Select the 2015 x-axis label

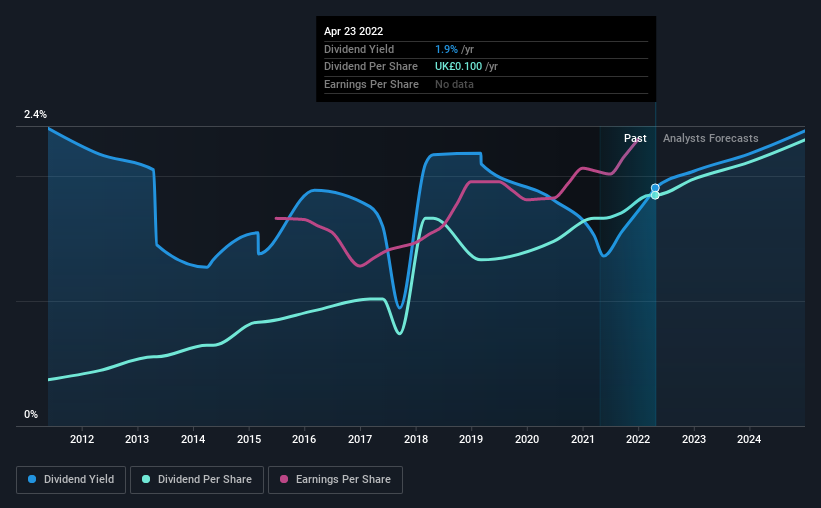(249, 439)
